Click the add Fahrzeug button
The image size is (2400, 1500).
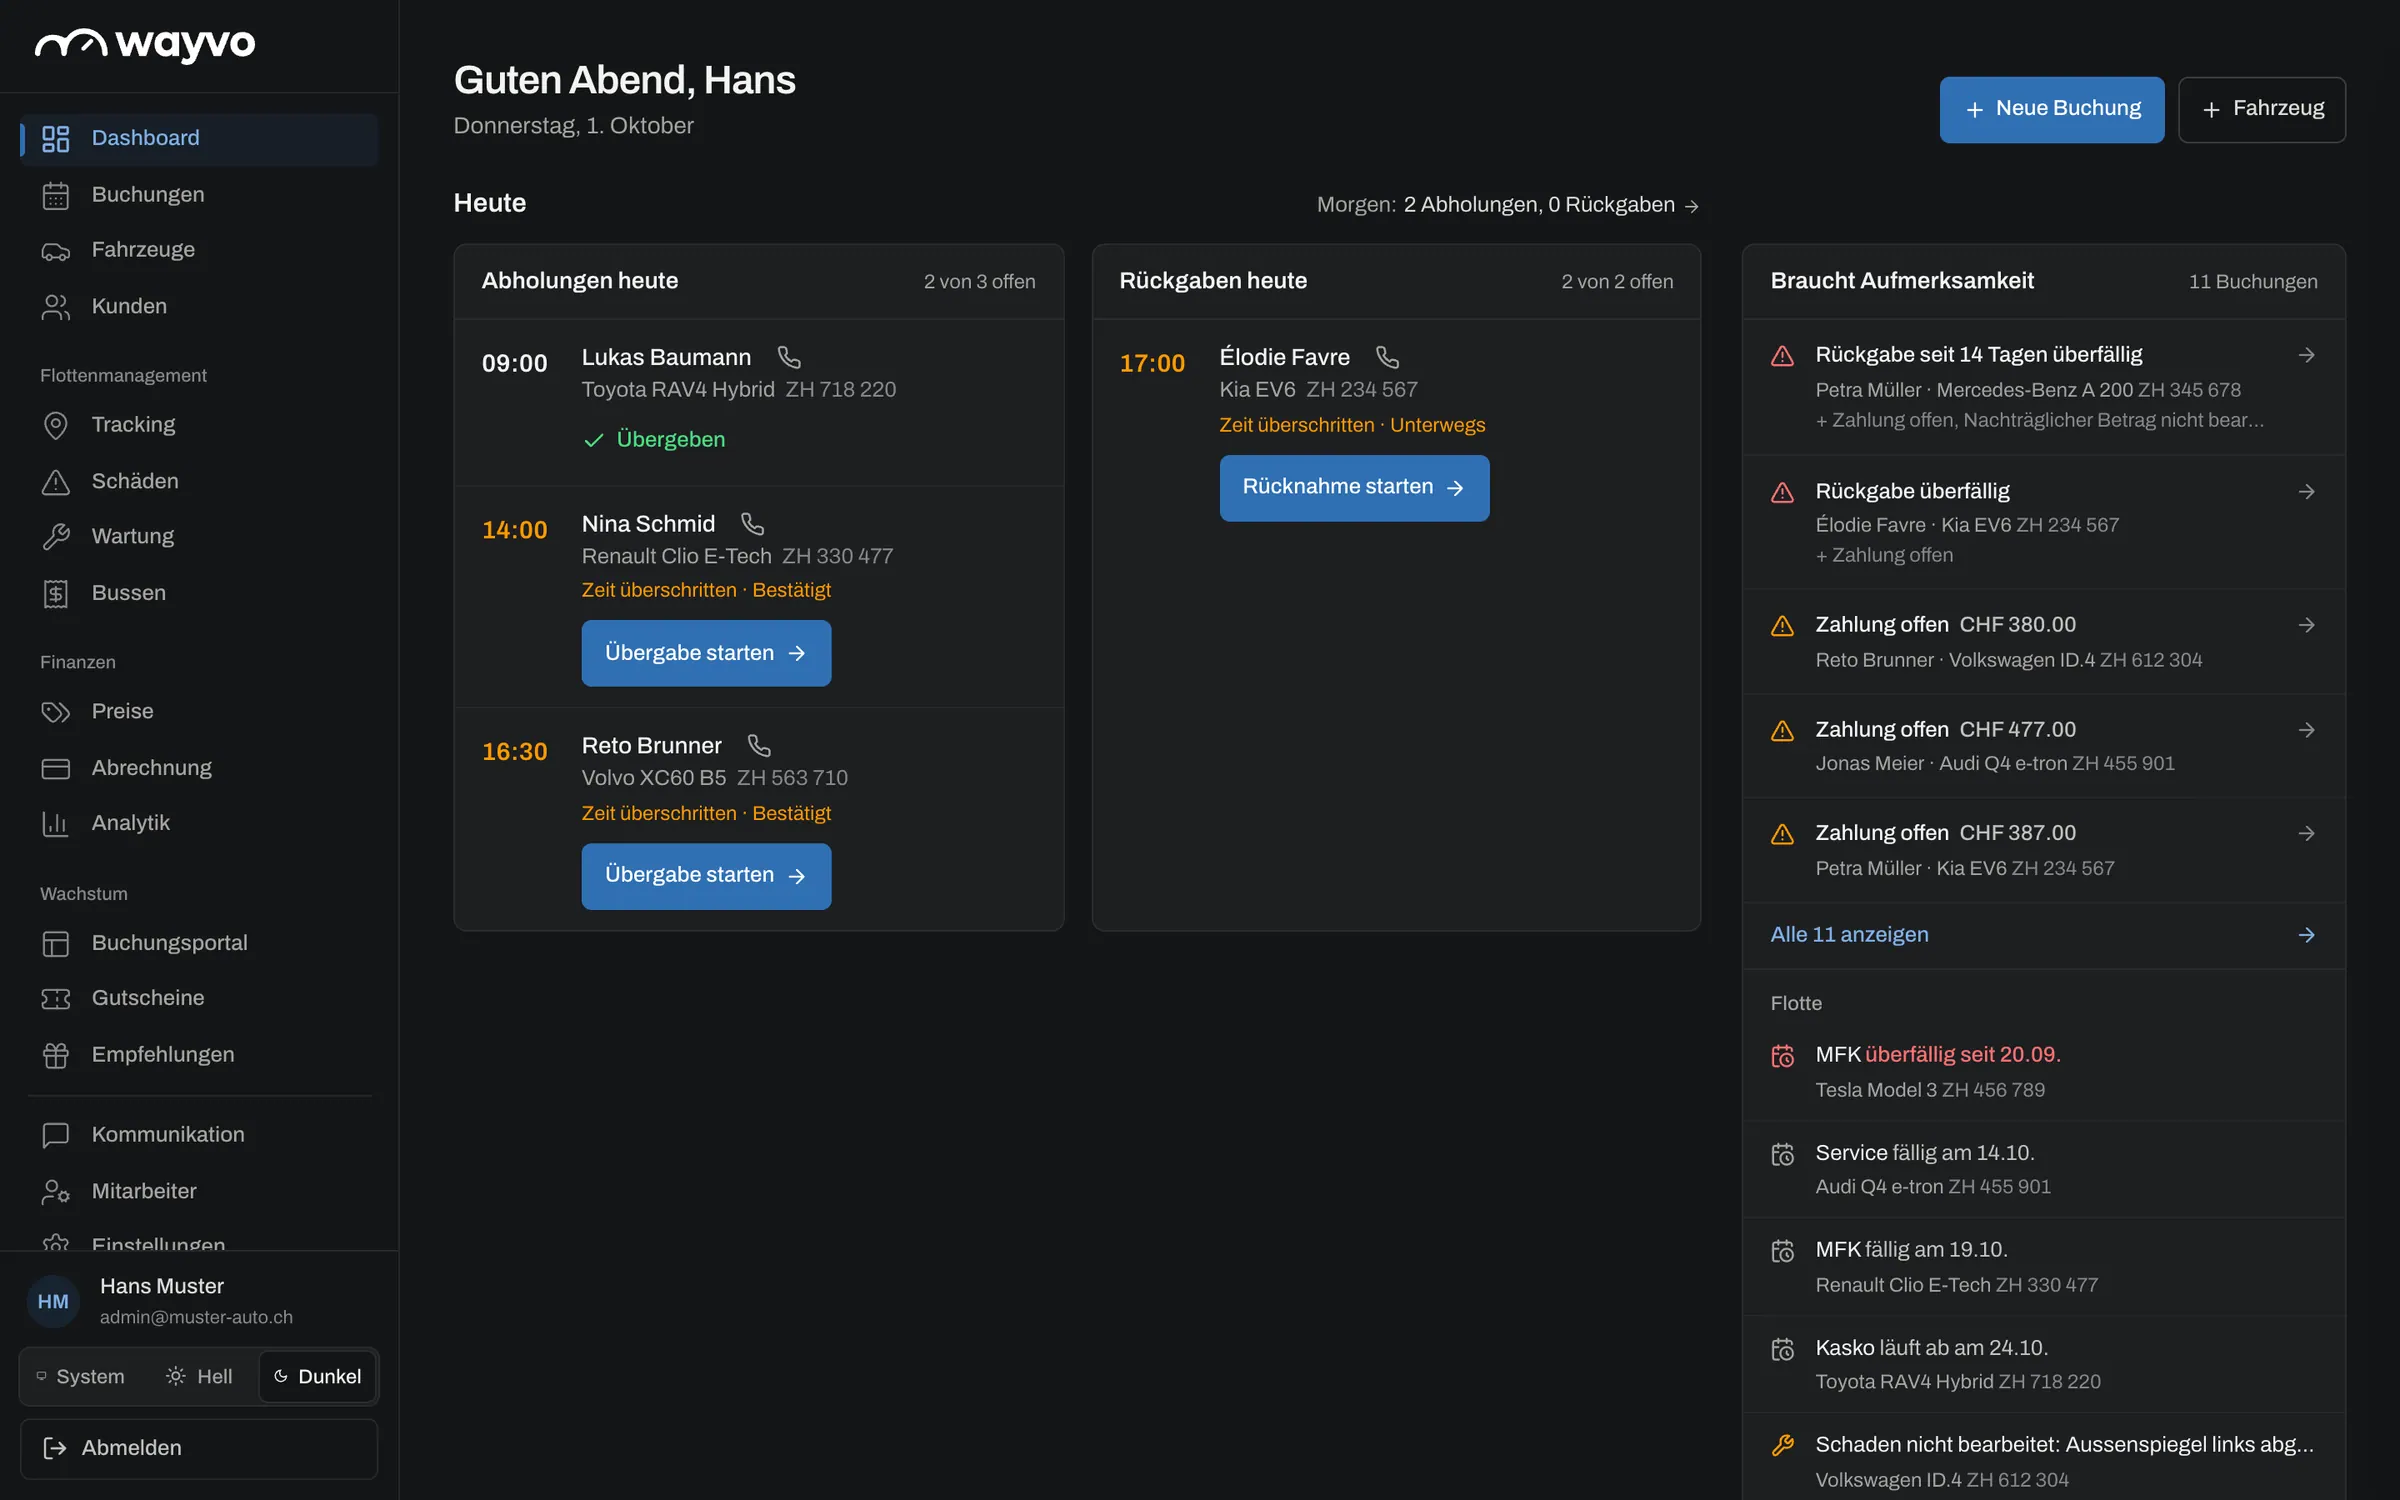click(x=2261, y=109)
